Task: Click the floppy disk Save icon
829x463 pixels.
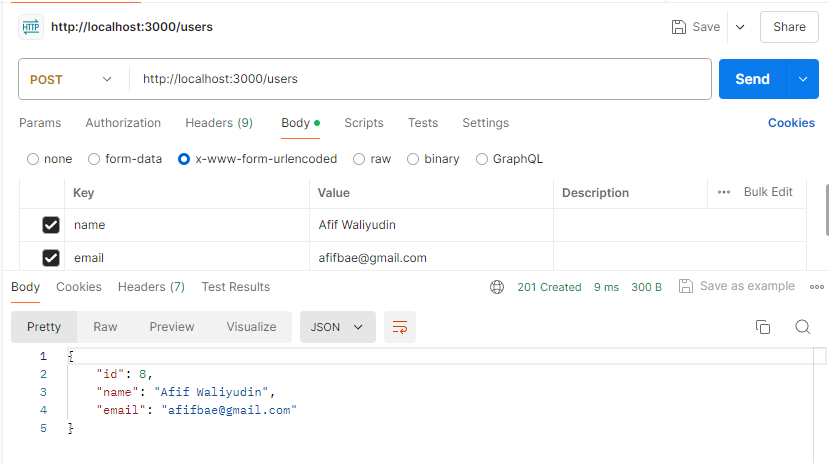Action: coord(679,27)
